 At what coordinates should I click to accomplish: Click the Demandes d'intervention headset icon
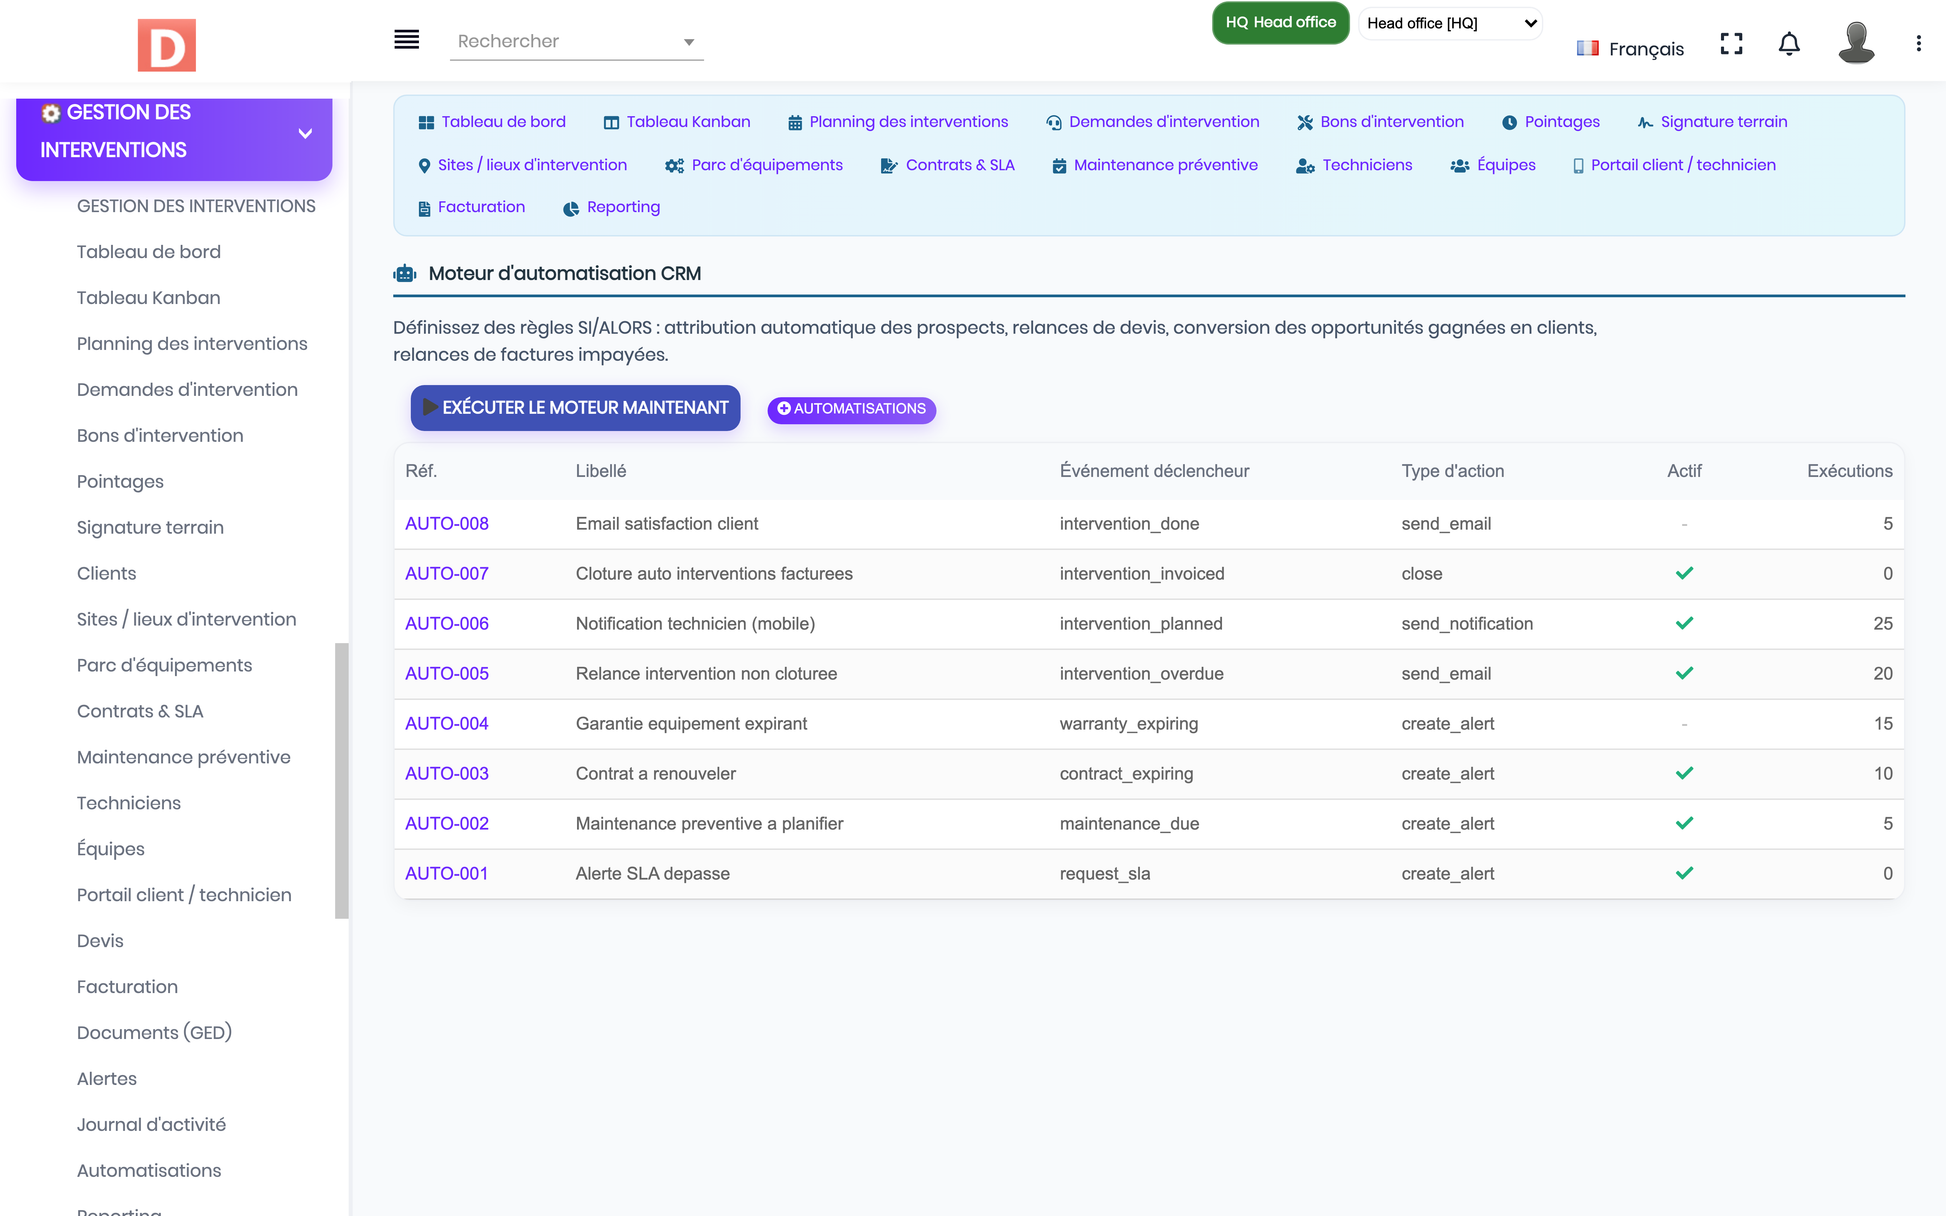tap(1054, 122)
